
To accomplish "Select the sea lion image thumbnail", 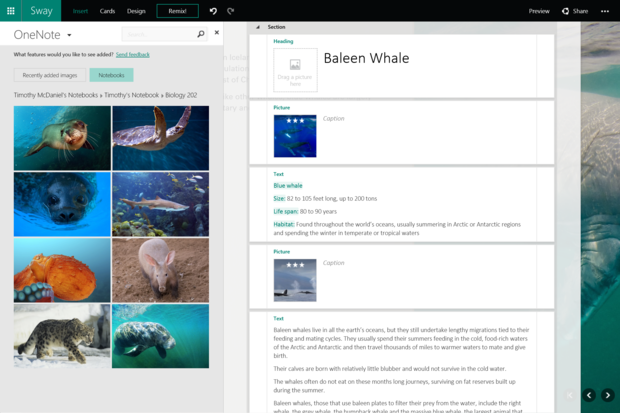I will [x=62, y=138].
